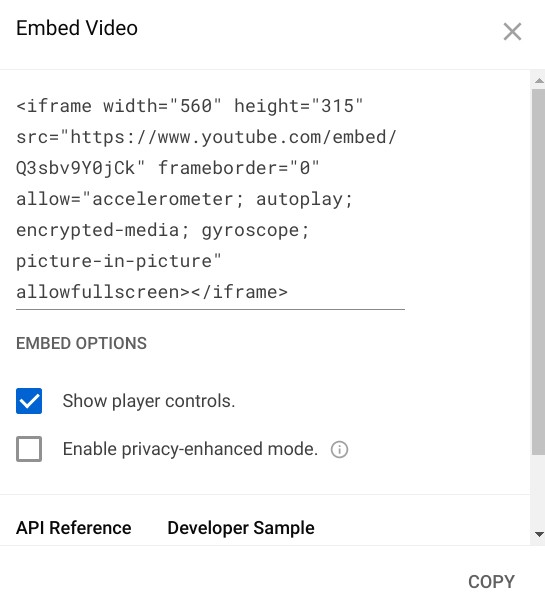545x615 pixels.
Task: Click the frameborder="0" code line
Action: 168,168
